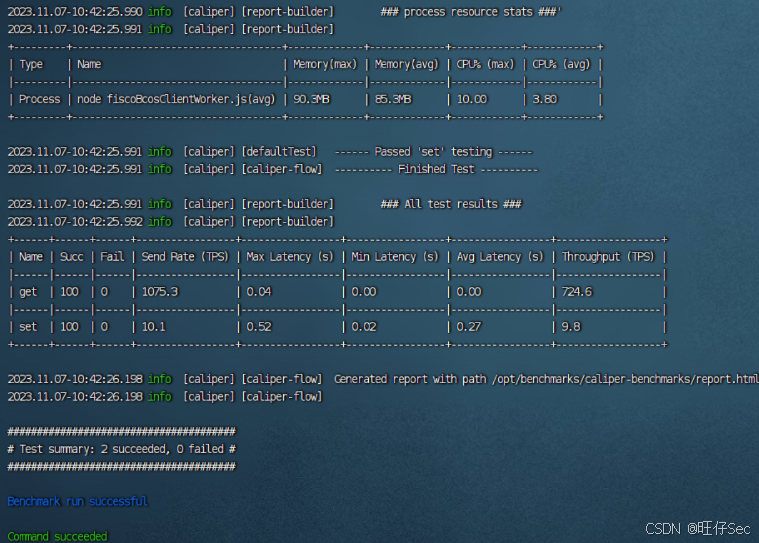Screen dimensions: 759x543
Task: Click the 'Type' column header
Action: (x=31, y=64)
